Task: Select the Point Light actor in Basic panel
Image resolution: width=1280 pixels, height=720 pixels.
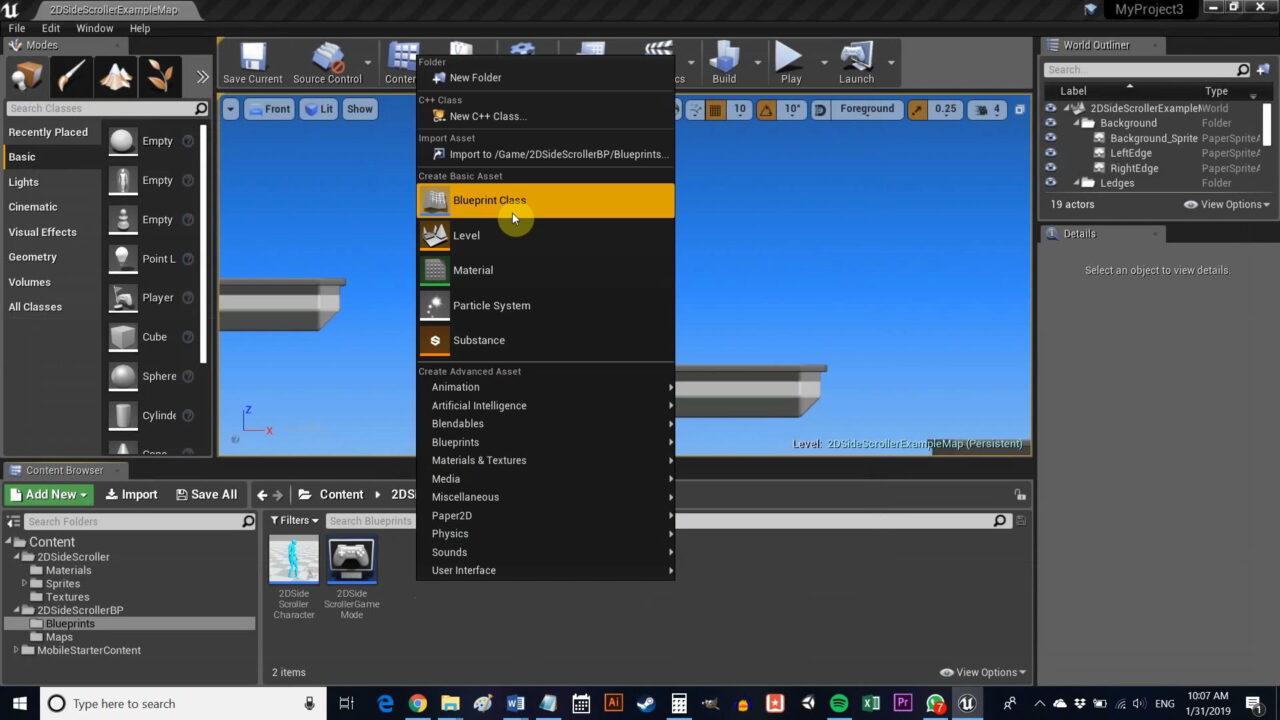Action: click(x=124, y=258)
